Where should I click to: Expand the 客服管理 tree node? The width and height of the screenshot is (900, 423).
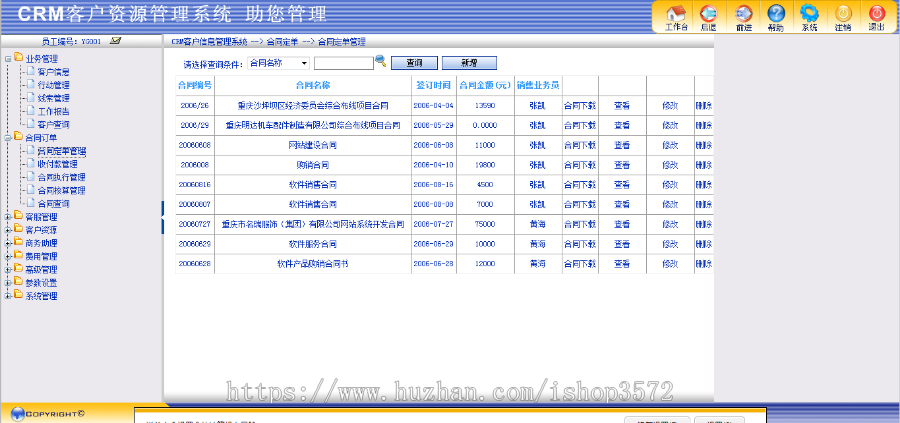tap(8, 217)
